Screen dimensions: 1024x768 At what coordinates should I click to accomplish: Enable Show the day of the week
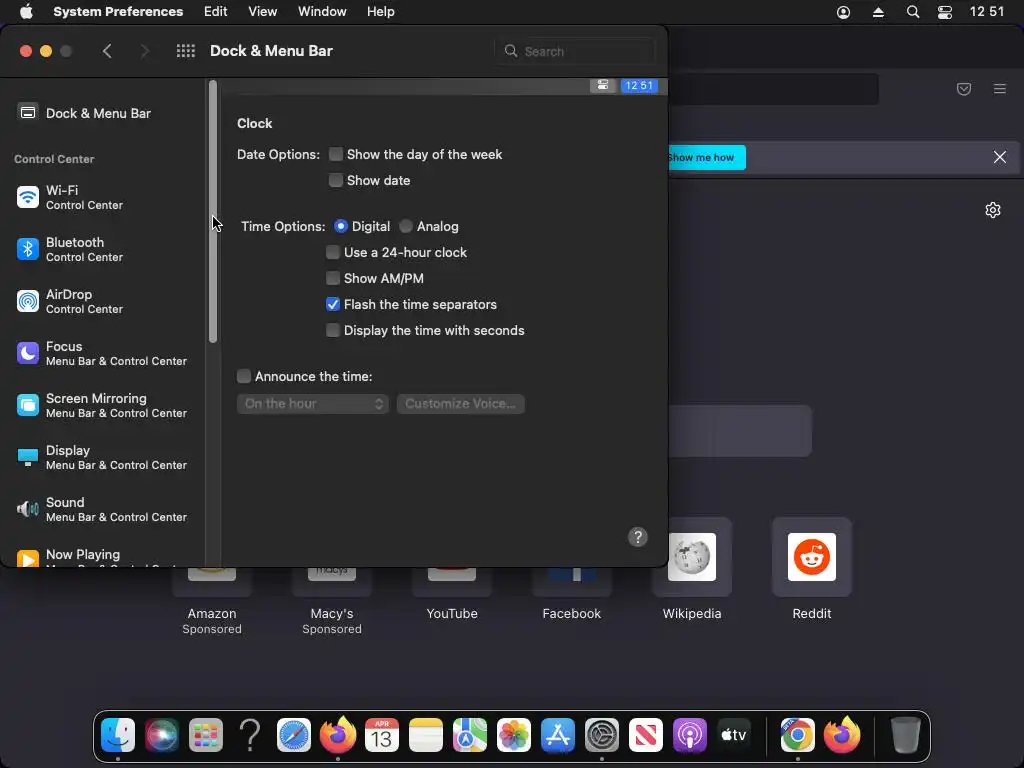click(x=336, y=154)
